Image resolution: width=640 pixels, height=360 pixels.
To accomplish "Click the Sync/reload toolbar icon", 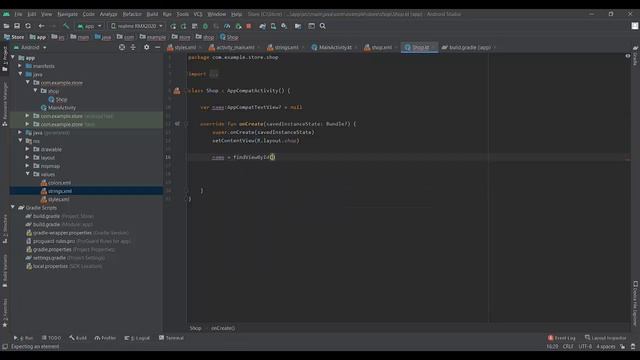I will click(28, 26).
